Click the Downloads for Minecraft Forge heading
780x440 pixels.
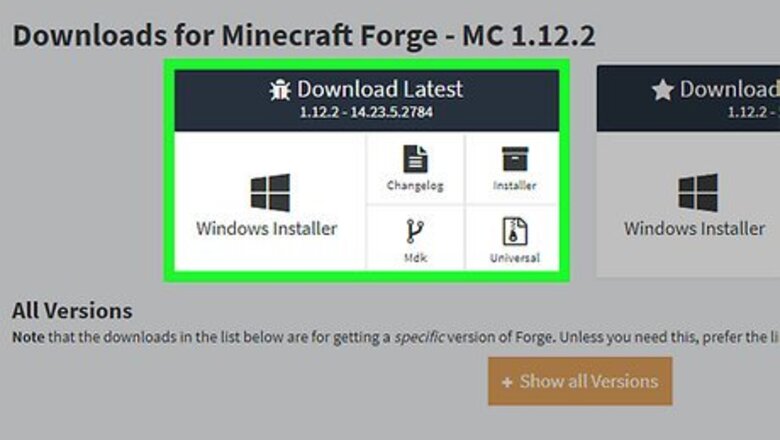tap(303, 36)
